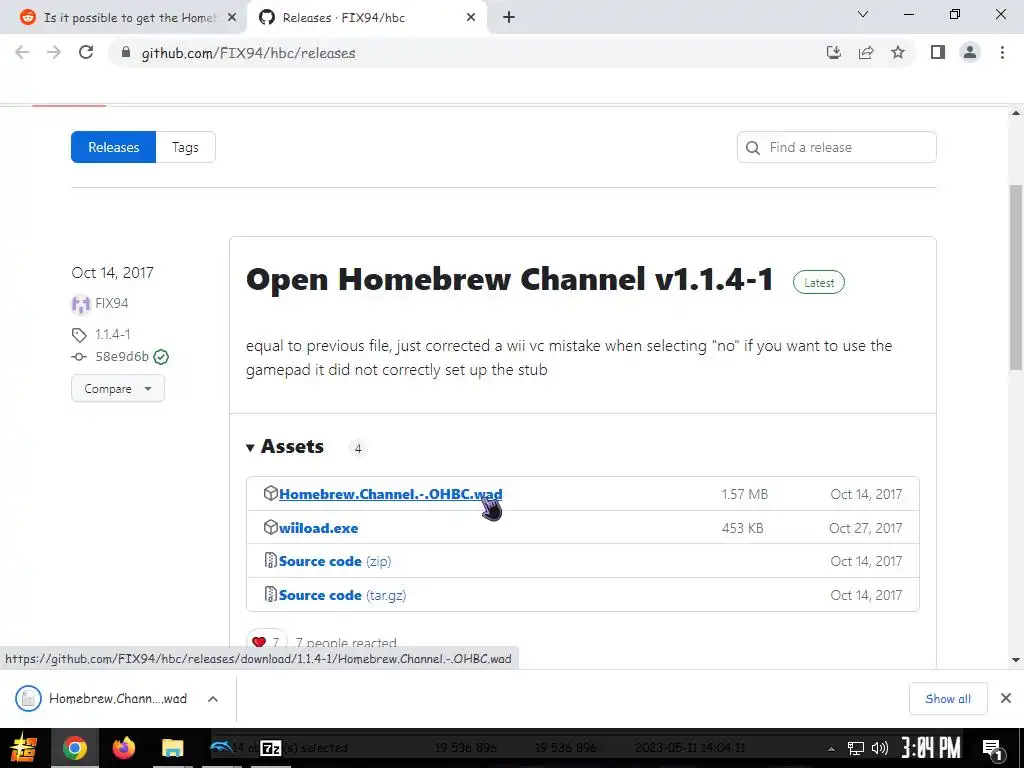The image size is (1024, 768).
Task: Open the tab search chevron
Action: [x=863, y=14]
